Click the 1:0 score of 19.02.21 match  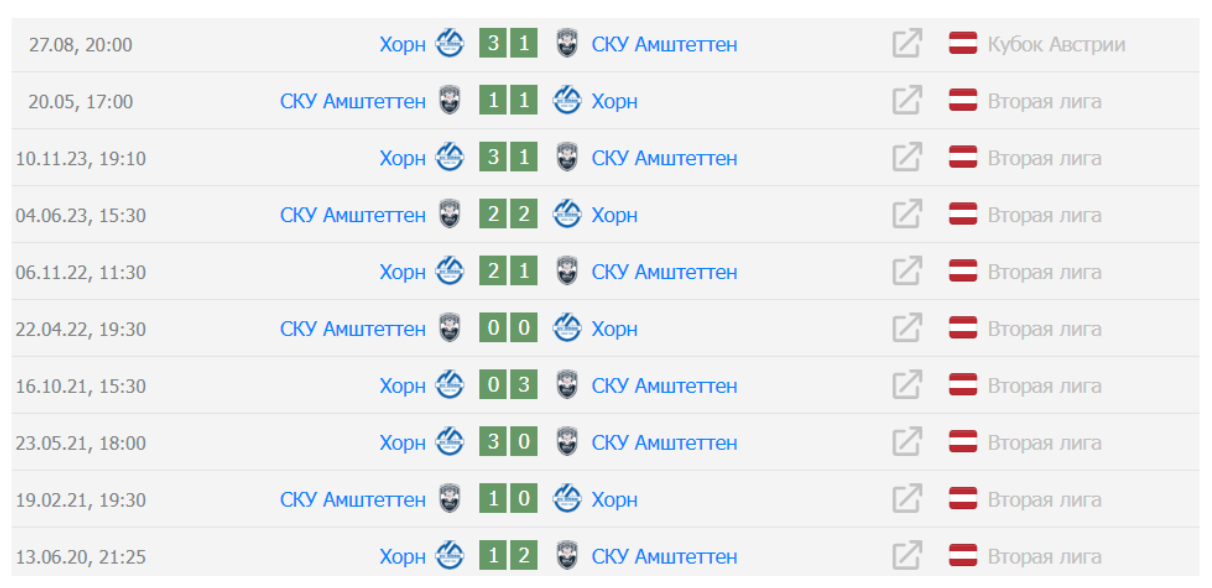508,499
